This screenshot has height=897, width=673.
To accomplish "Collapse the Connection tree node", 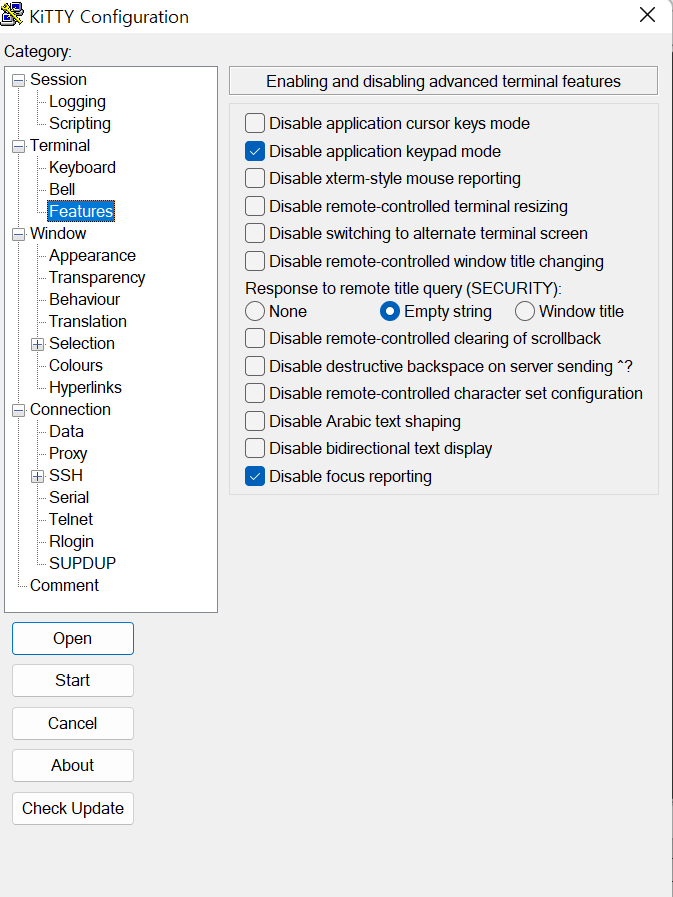I will 19,410.
